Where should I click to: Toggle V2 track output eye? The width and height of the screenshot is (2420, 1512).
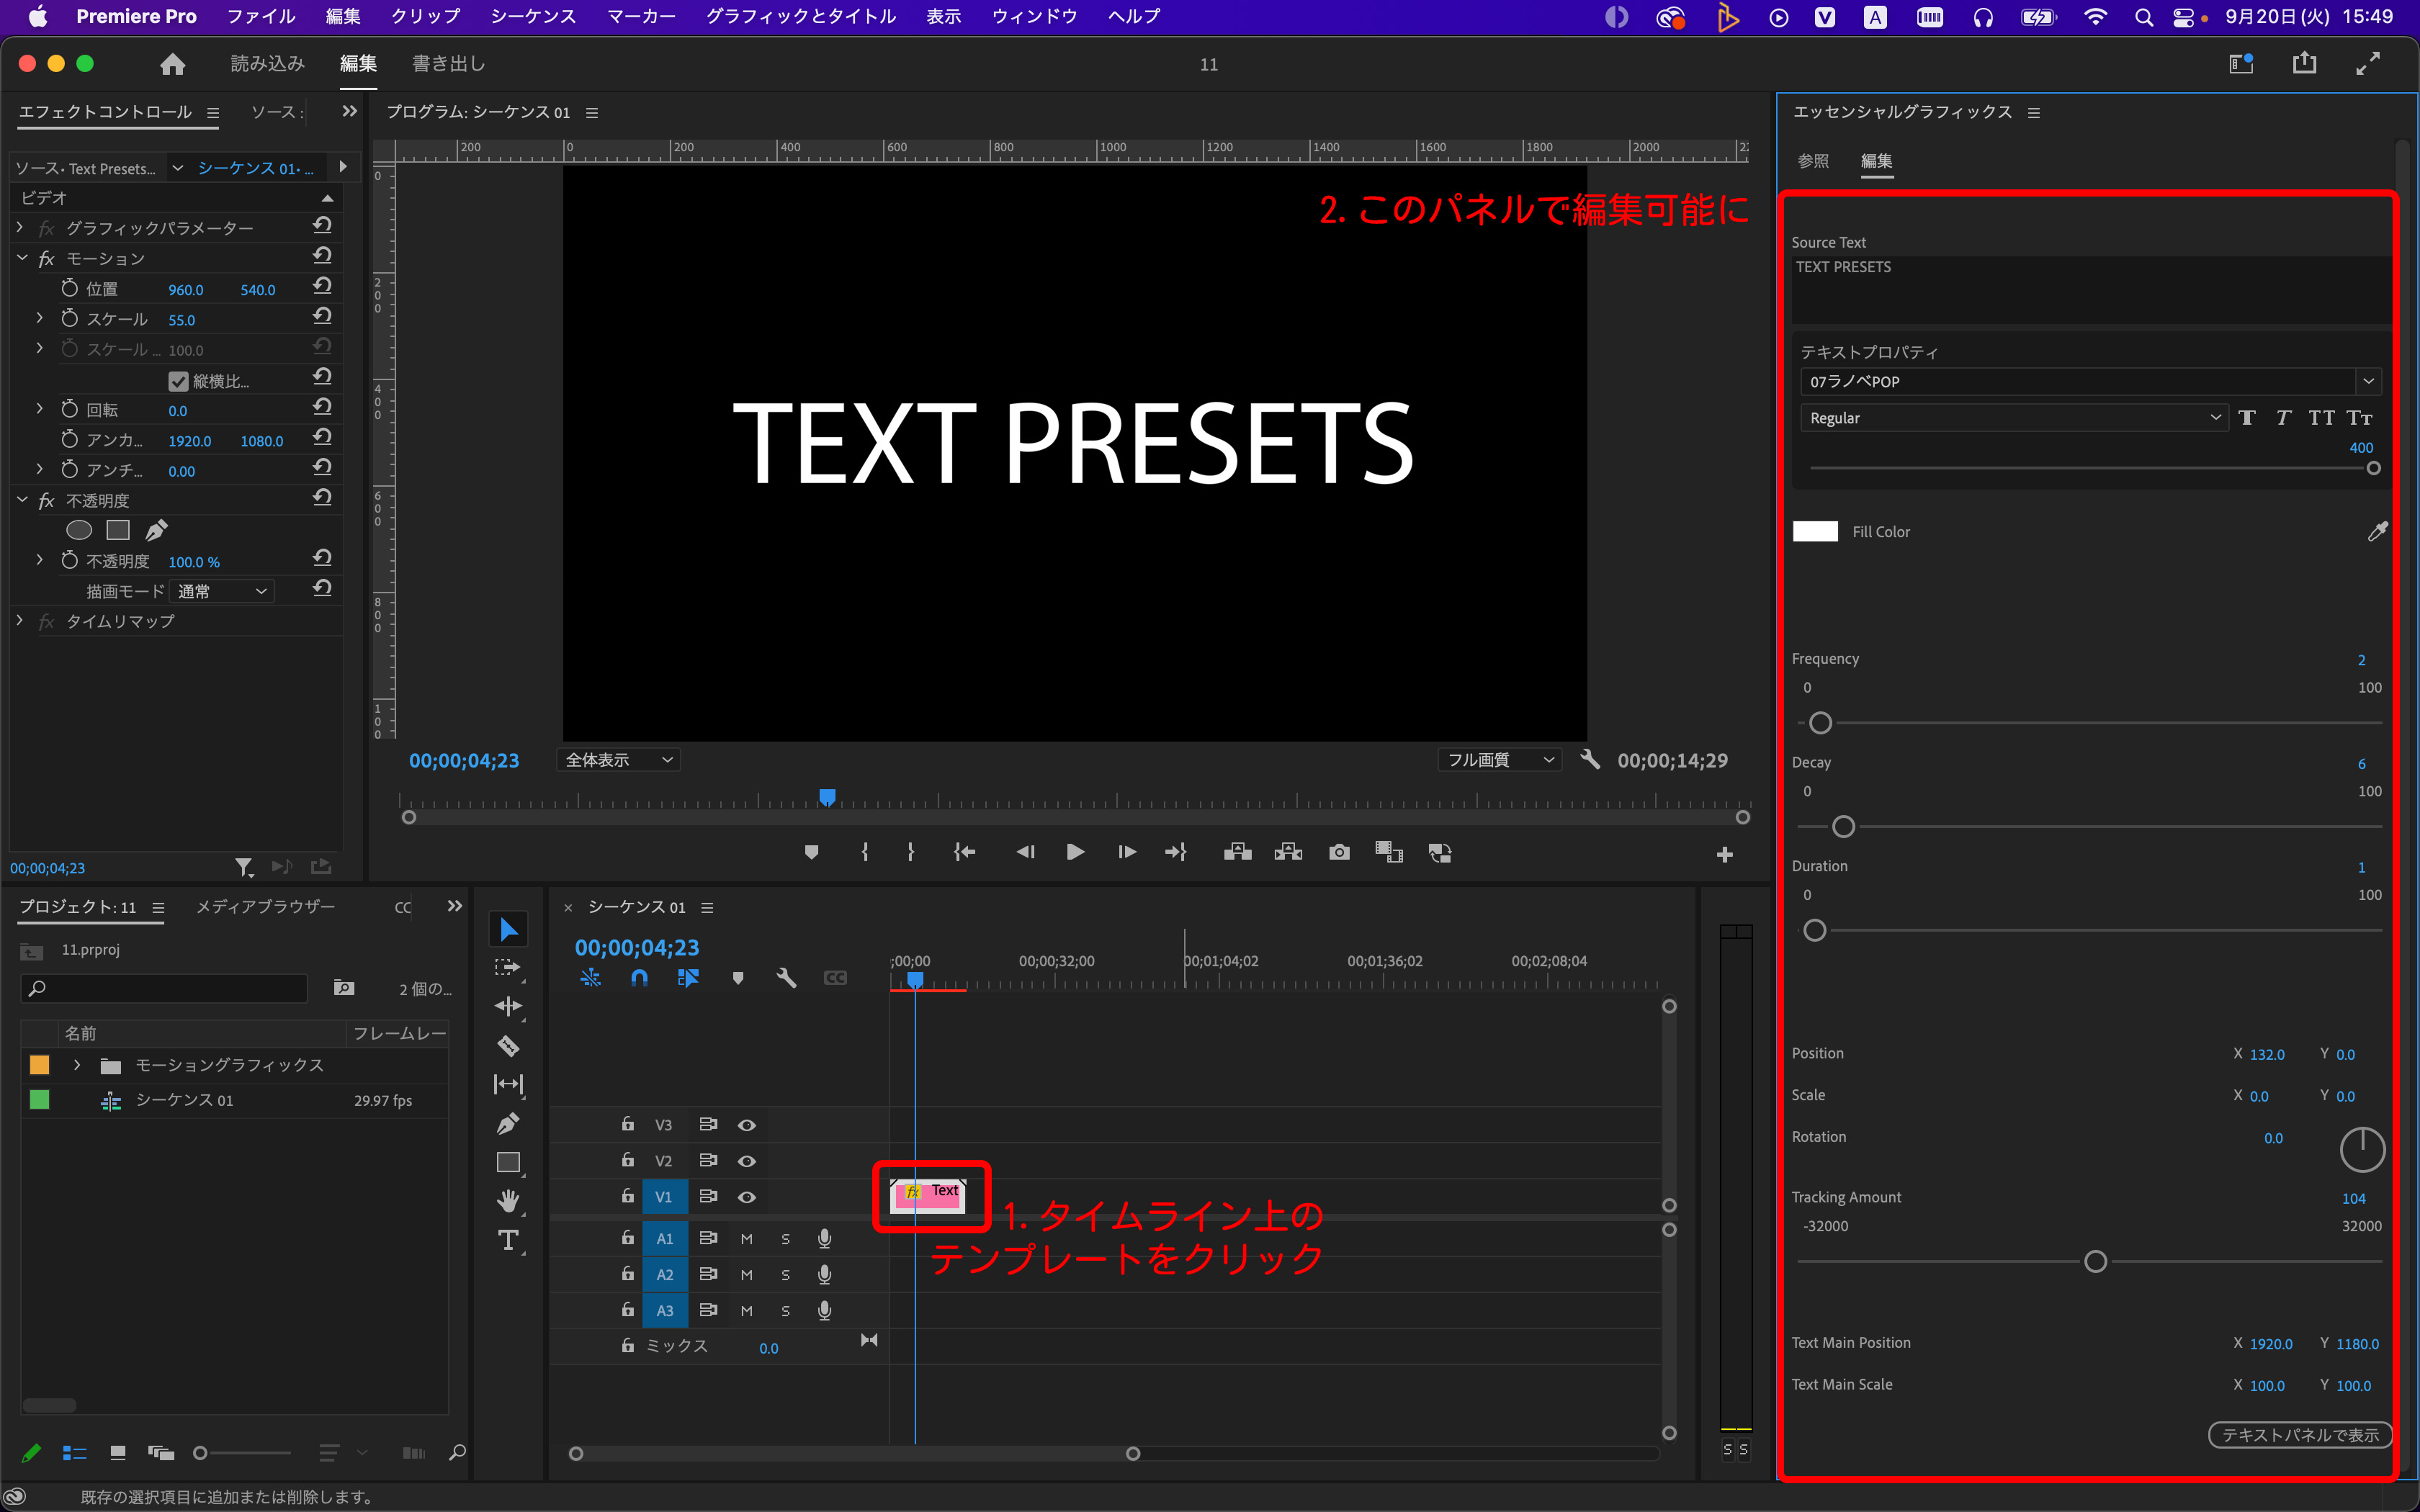point(746,1161)
